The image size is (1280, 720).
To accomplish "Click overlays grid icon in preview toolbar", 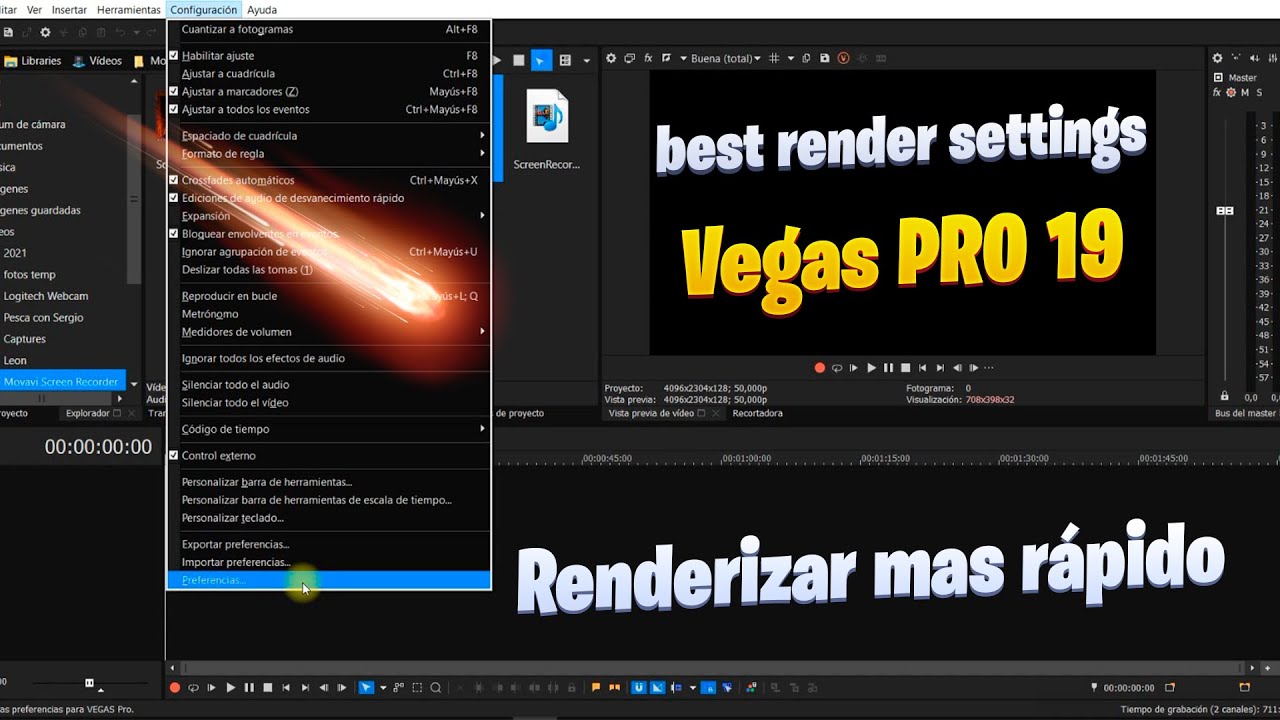I will (x=774, y=58).
